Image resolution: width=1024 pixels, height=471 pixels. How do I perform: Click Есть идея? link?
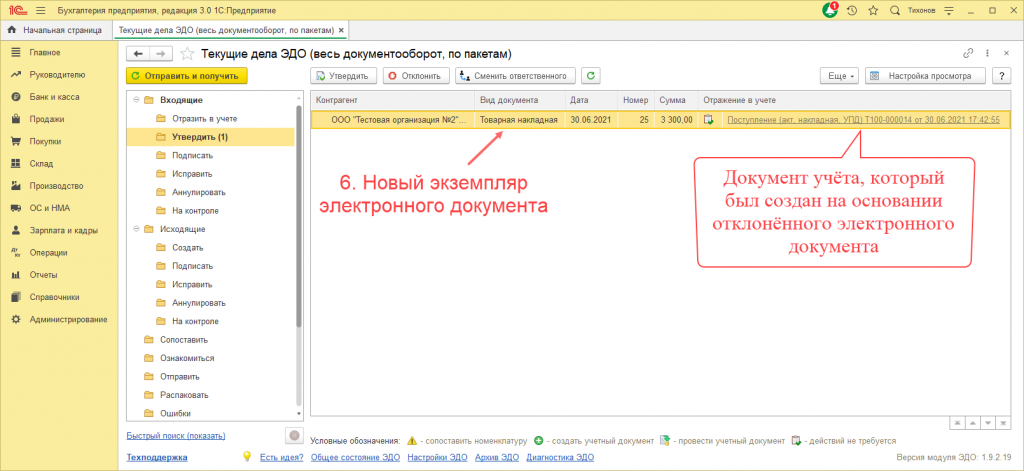[281, 457]
